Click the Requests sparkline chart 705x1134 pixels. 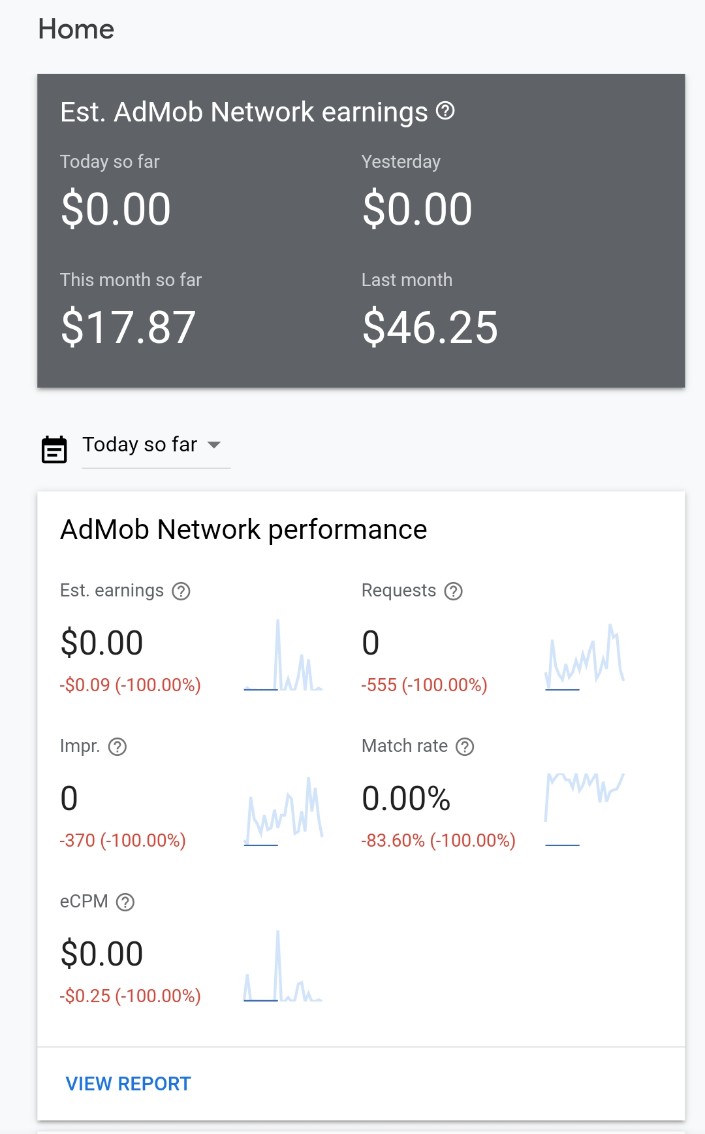point(584,658)
